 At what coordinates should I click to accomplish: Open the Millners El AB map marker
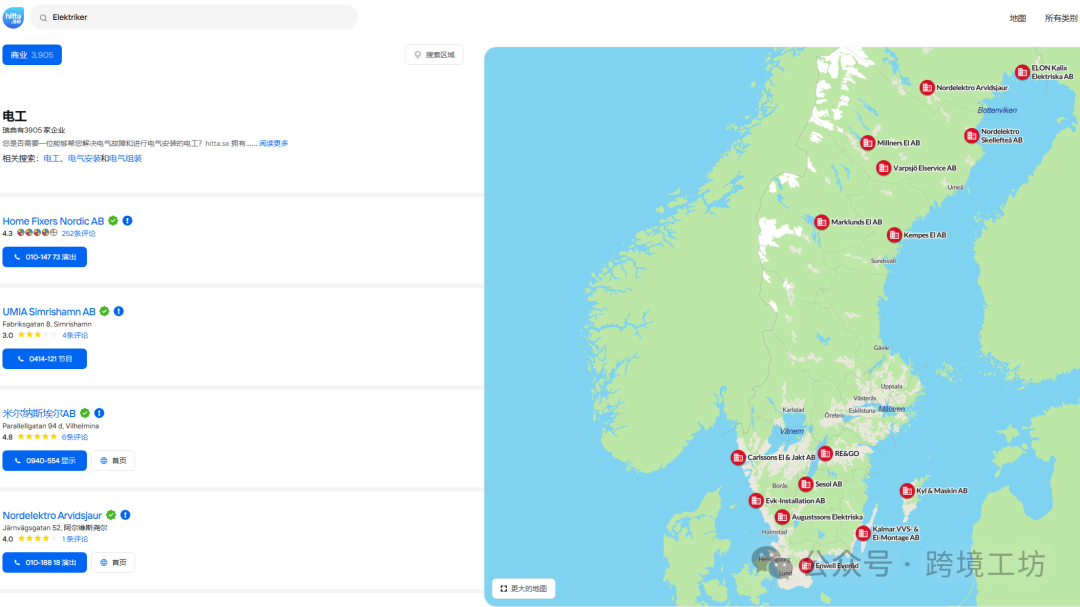pyautogui.click(x=867, y=143)
